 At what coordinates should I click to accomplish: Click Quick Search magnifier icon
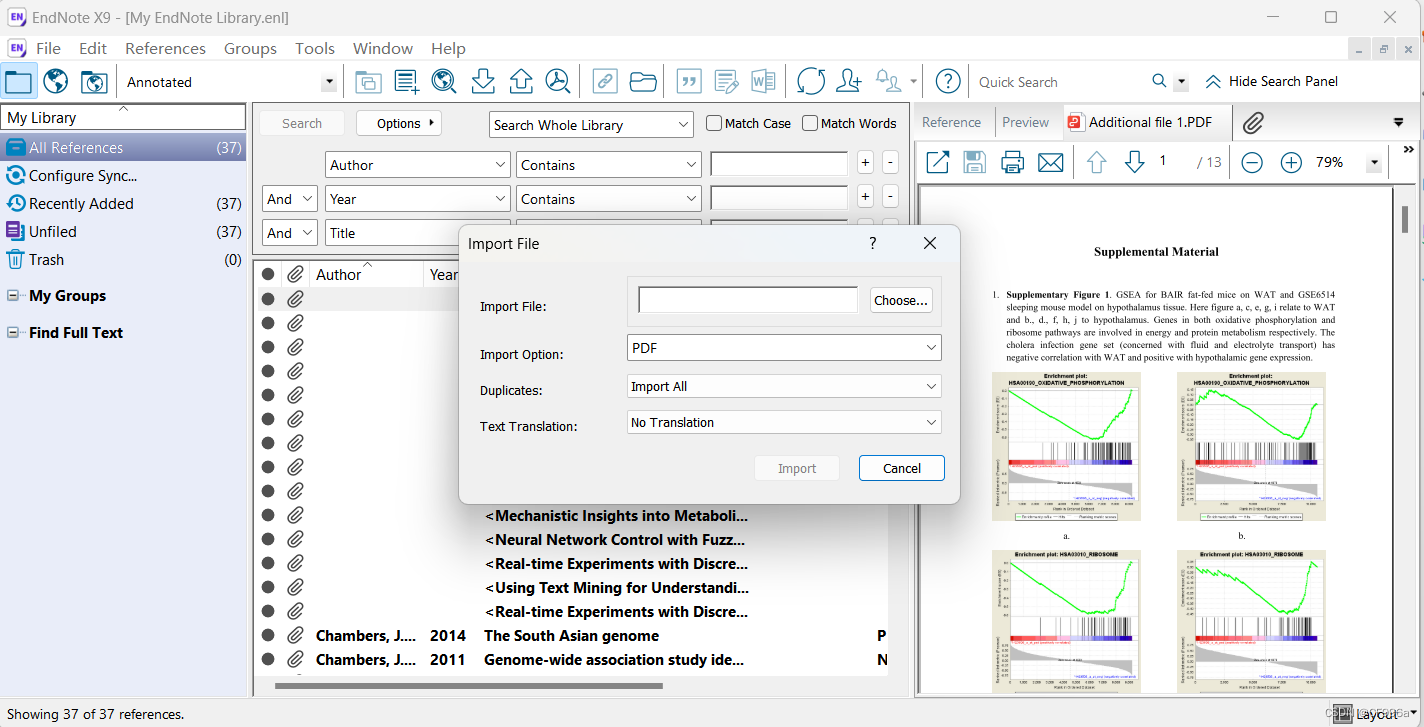(1159, 81)
